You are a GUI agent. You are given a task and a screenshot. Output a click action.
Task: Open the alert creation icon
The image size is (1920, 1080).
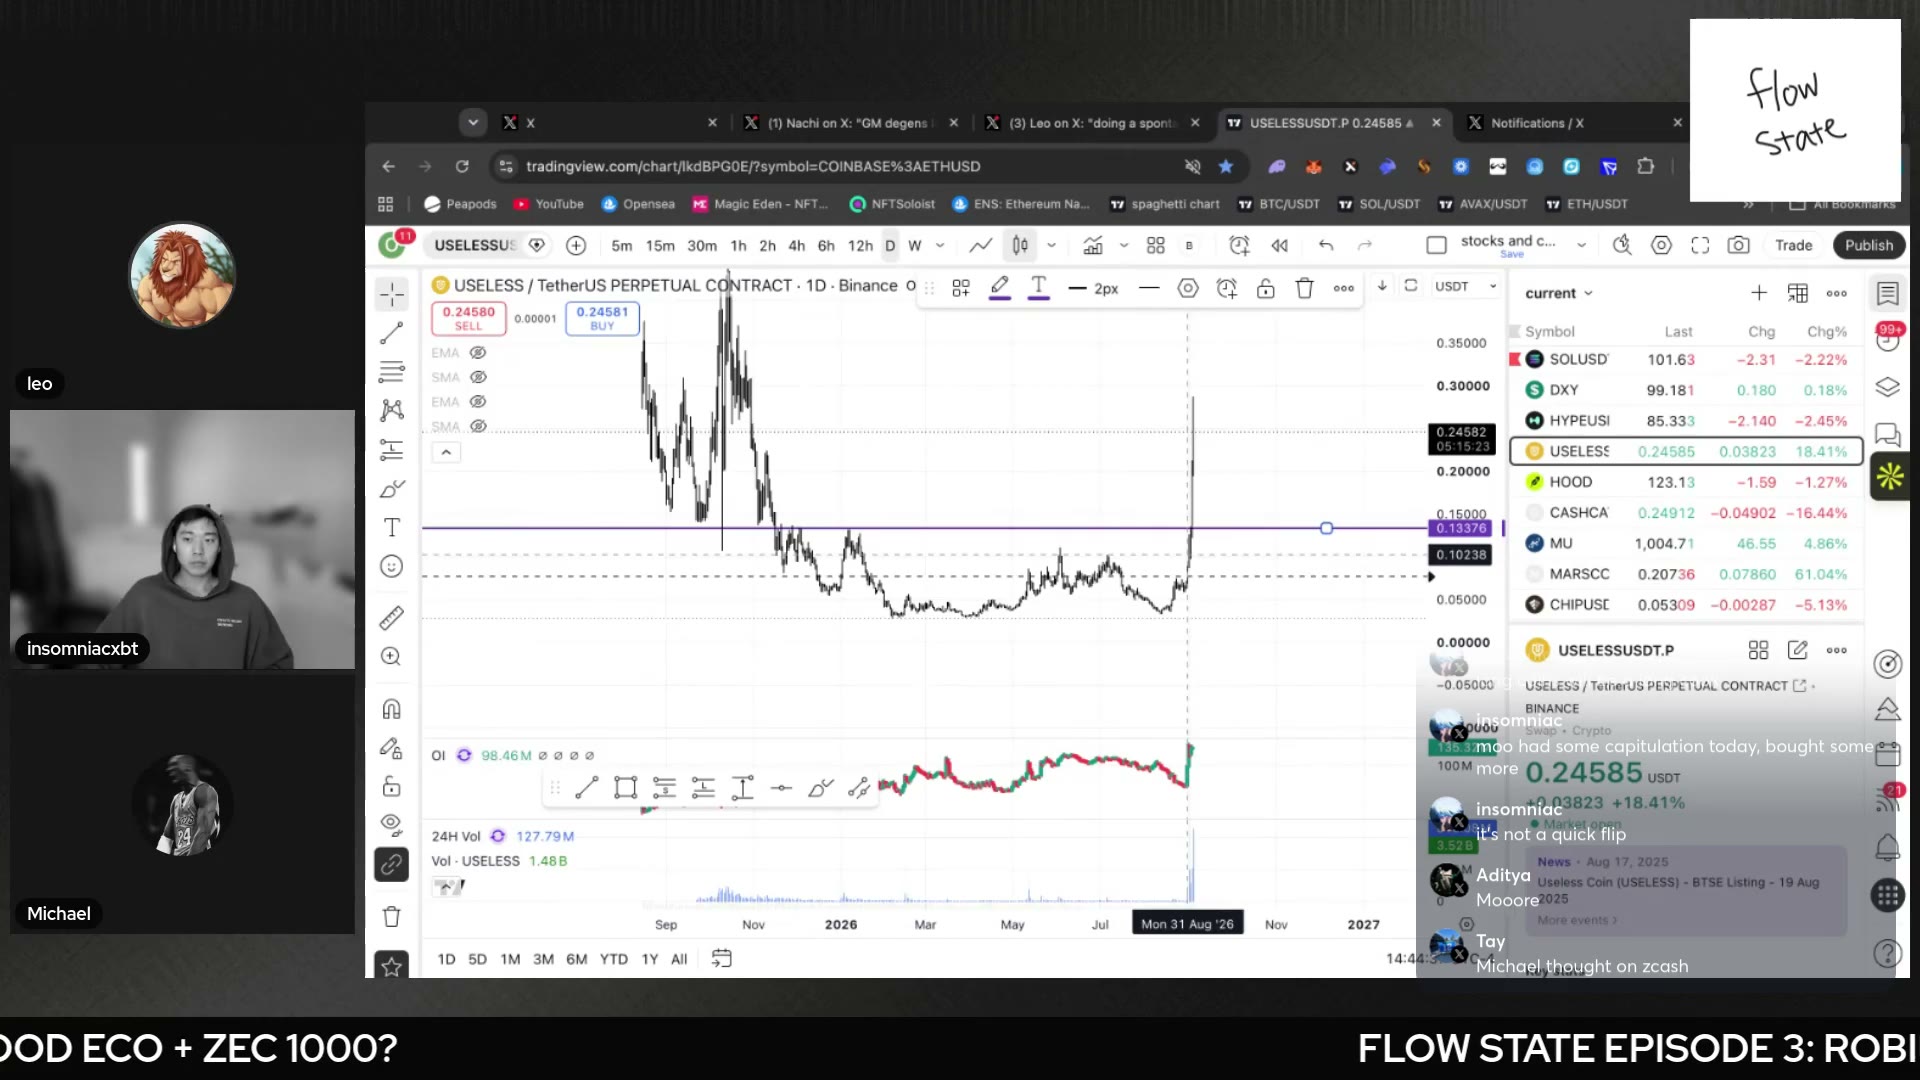[x=1239, y=245]
